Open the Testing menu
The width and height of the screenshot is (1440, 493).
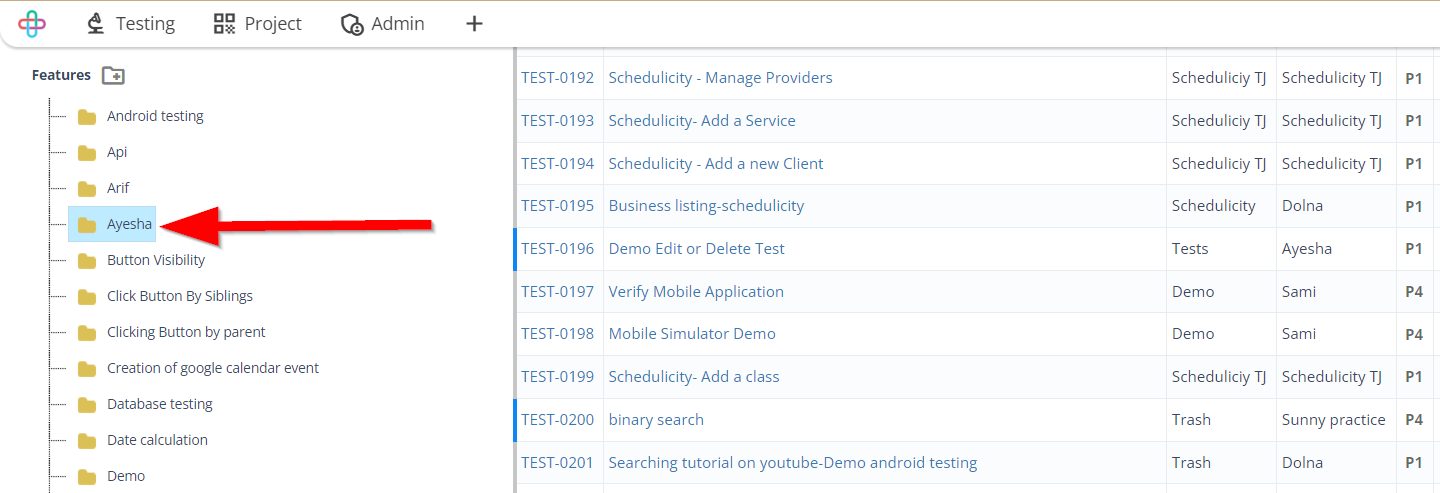[x=130, y=24]
